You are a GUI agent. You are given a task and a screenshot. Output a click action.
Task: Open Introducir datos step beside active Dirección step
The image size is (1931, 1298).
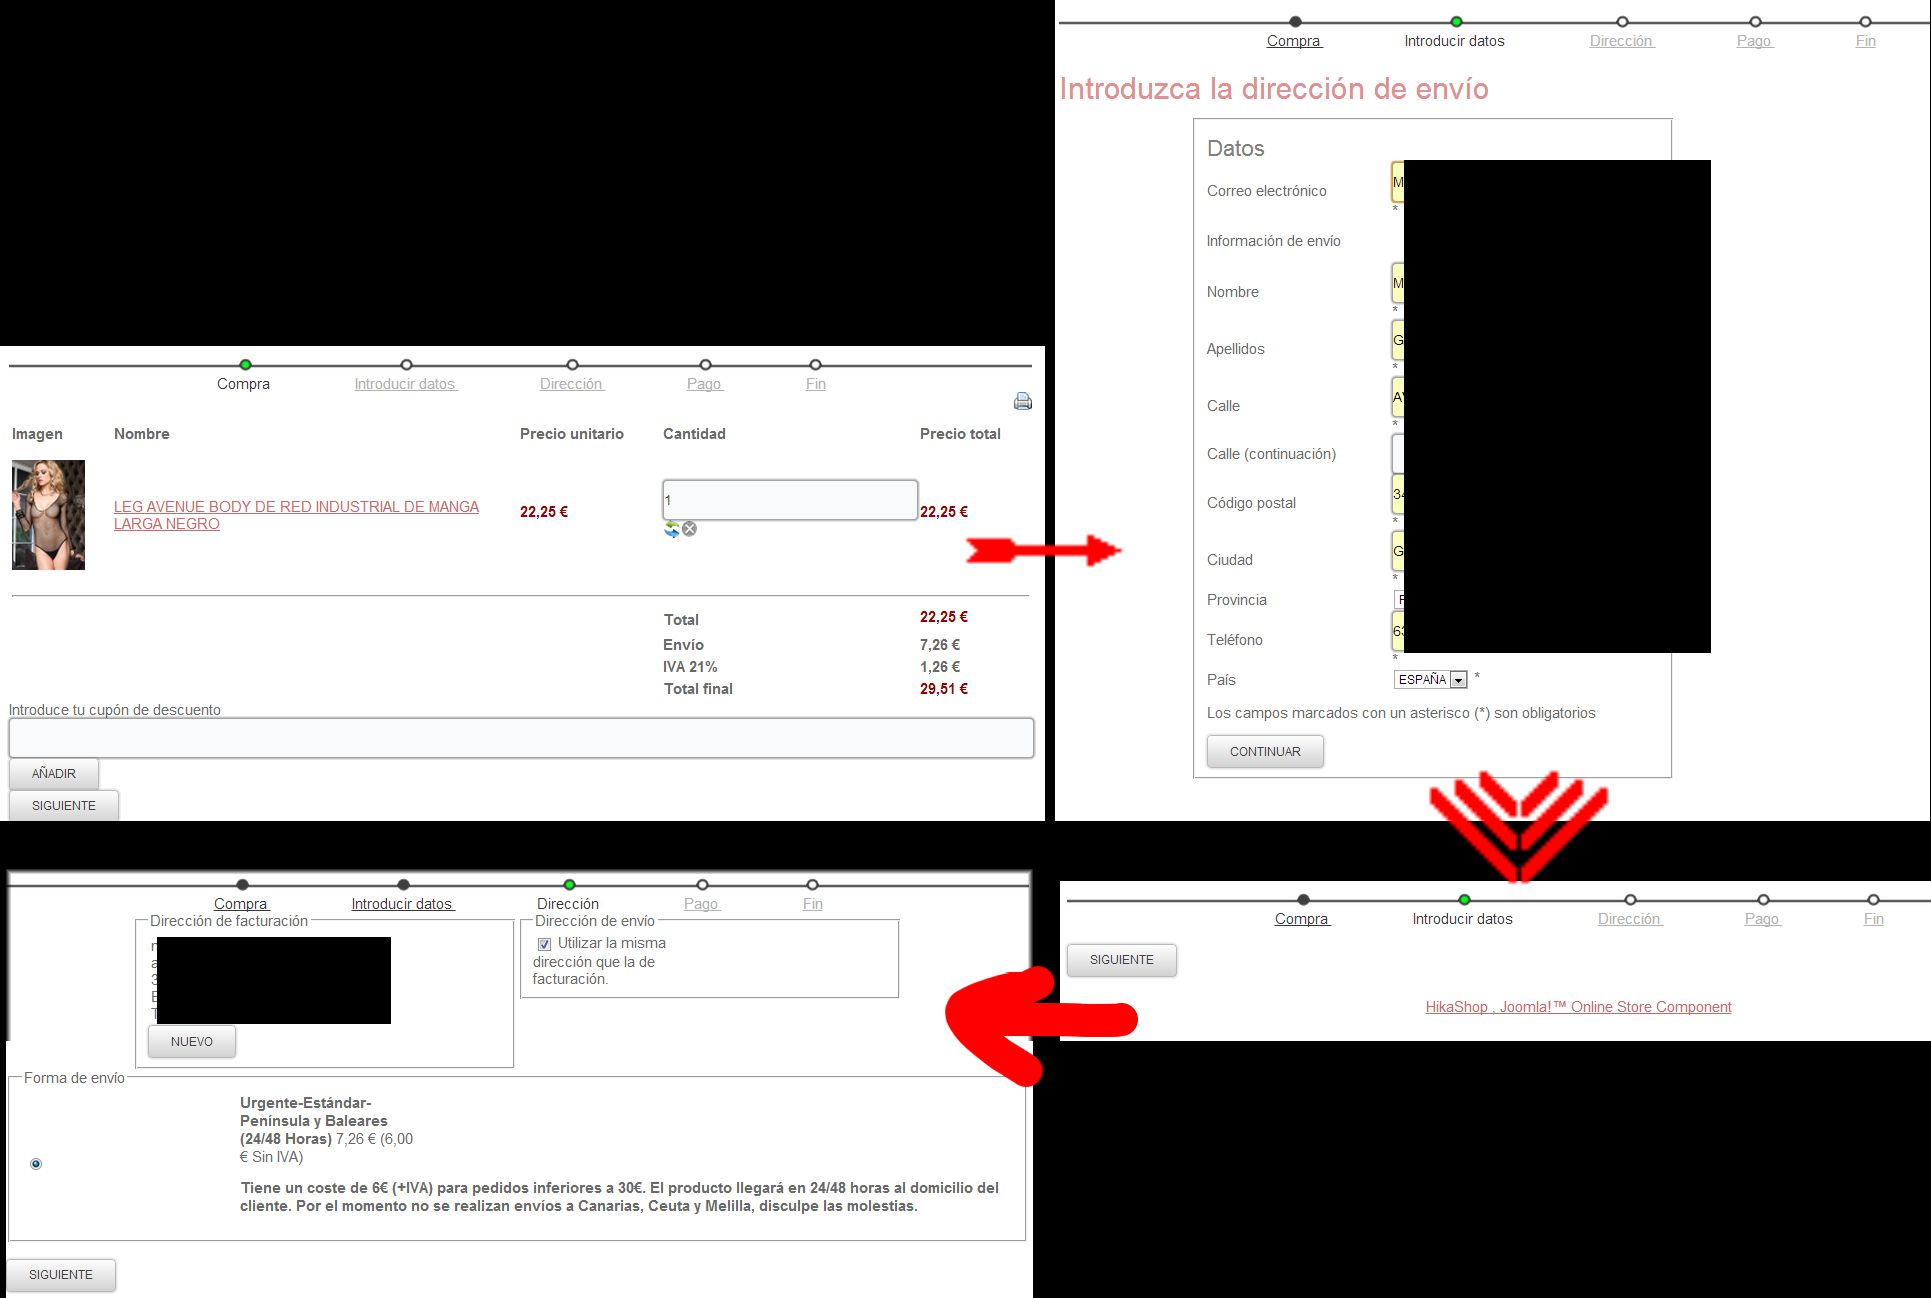(x=402, y=904)
